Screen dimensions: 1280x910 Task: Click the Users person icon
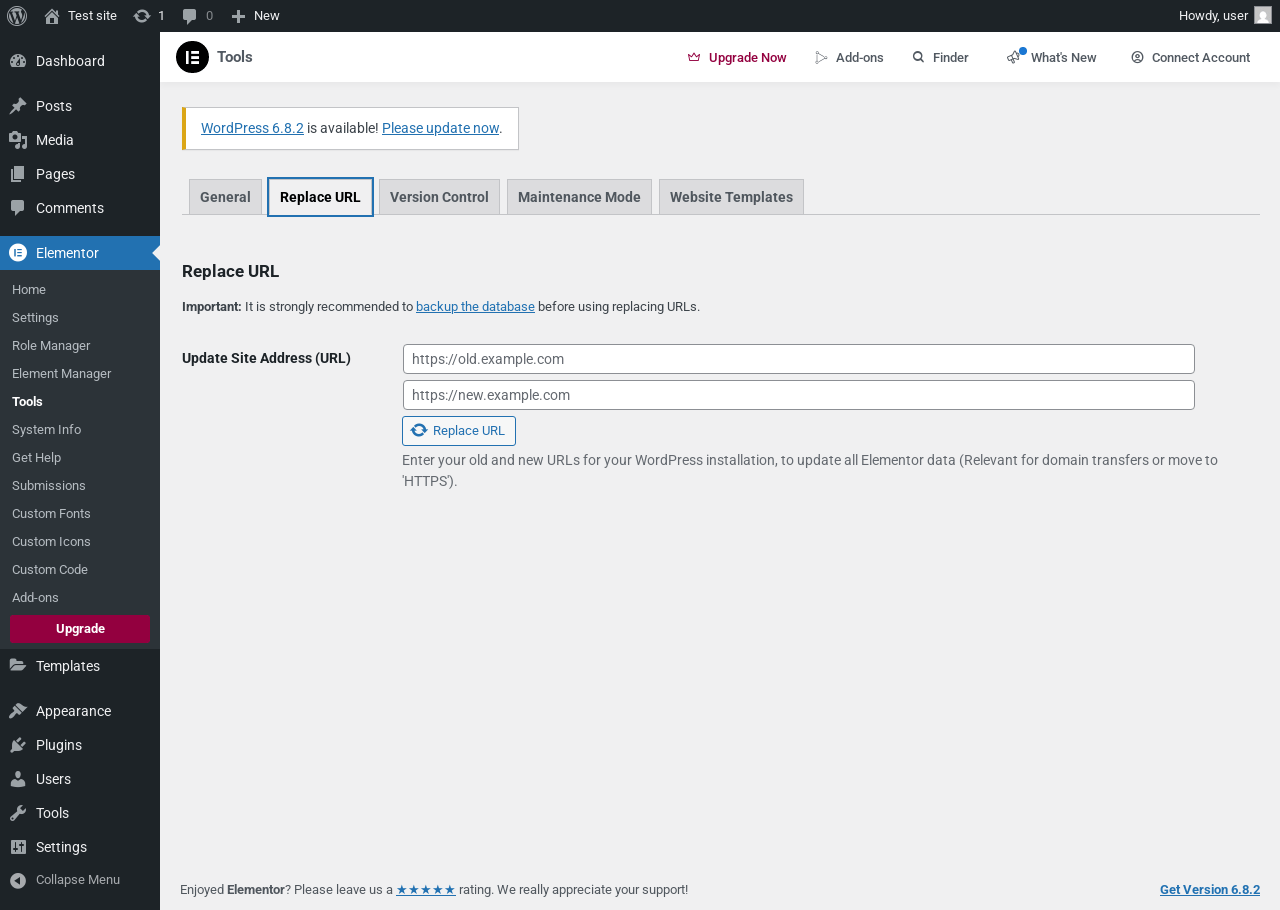click(x=18, y=779)
